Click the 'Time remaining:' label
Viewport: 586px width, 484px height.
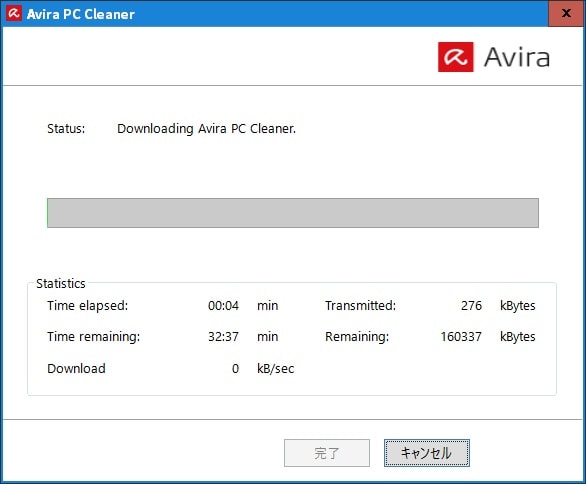point(93,337)
